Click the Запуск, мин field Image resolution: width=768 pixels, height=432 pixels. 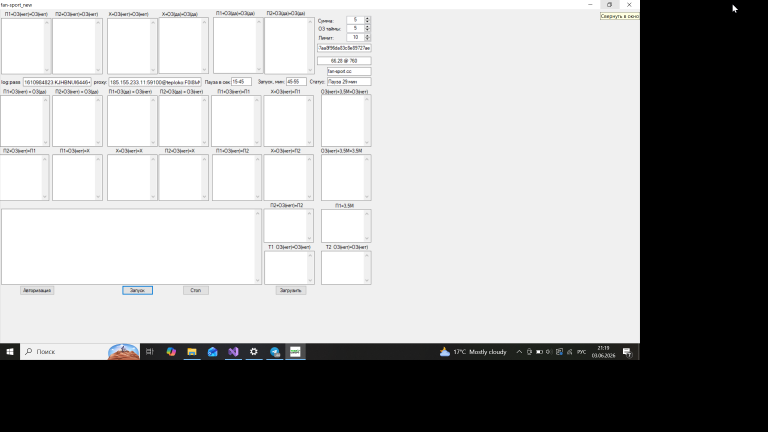[296, 82]
